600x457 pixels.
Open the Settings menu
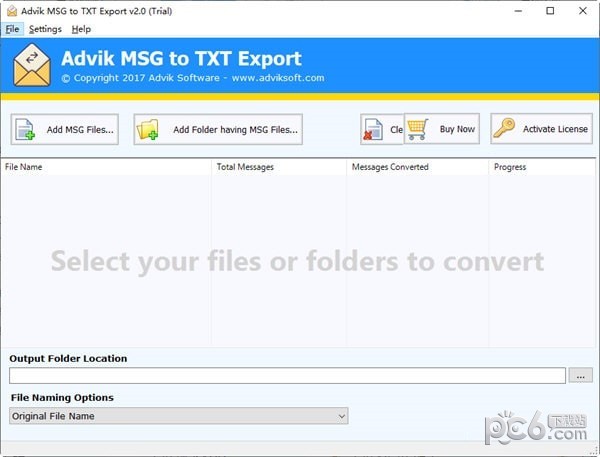[x=45, y=29]
